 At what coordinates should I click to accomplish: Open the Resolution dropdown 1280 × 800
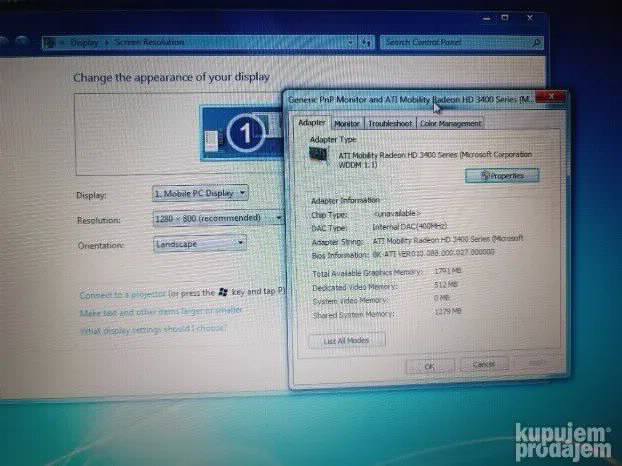(218, 218)
